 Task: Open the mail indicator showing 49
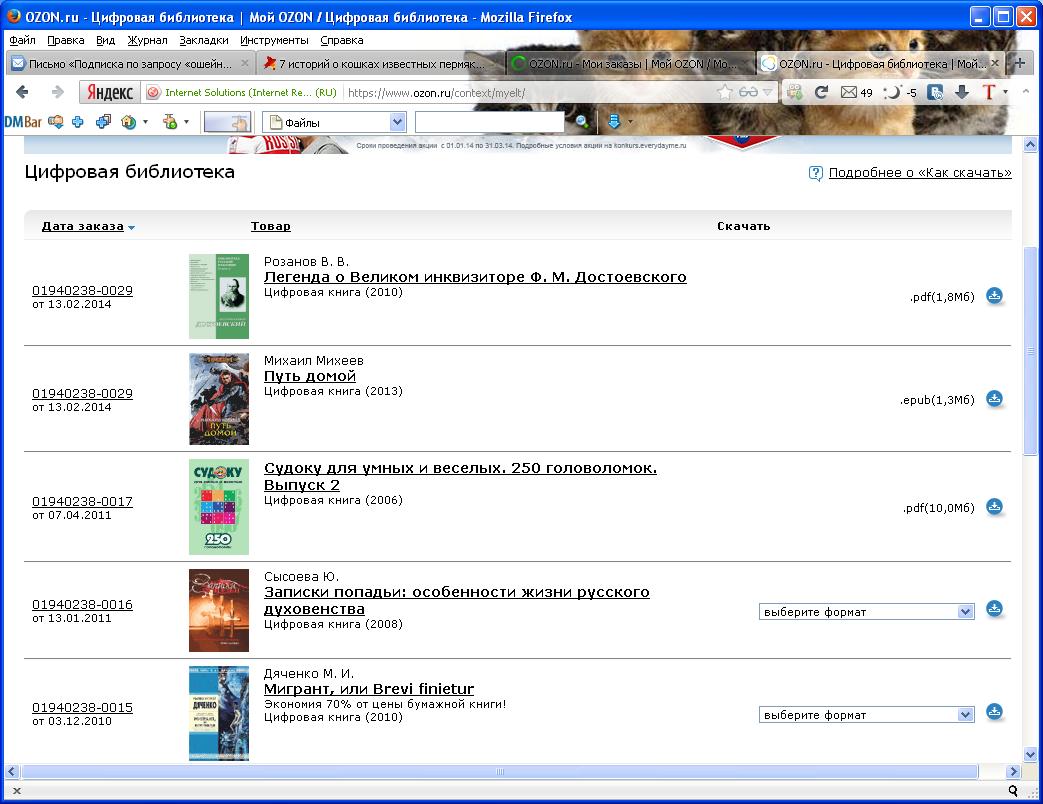click(x=856, y=92)
